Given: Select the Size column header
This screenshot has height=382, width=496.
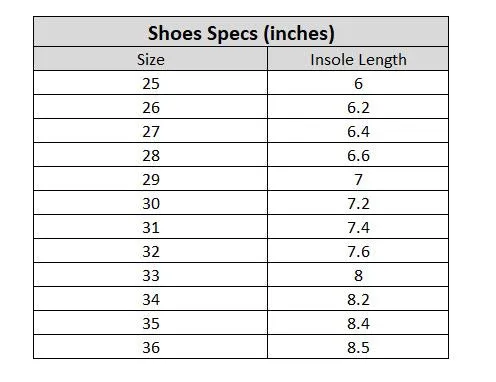Looking at the screenshot, I should coord(151,59).
